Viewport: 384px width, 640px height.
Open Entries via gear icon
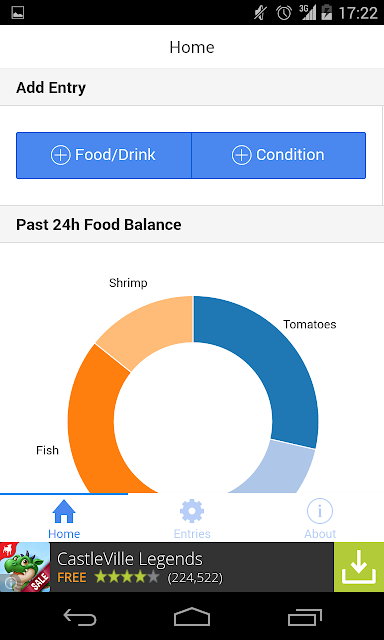(x=192, y=511)
